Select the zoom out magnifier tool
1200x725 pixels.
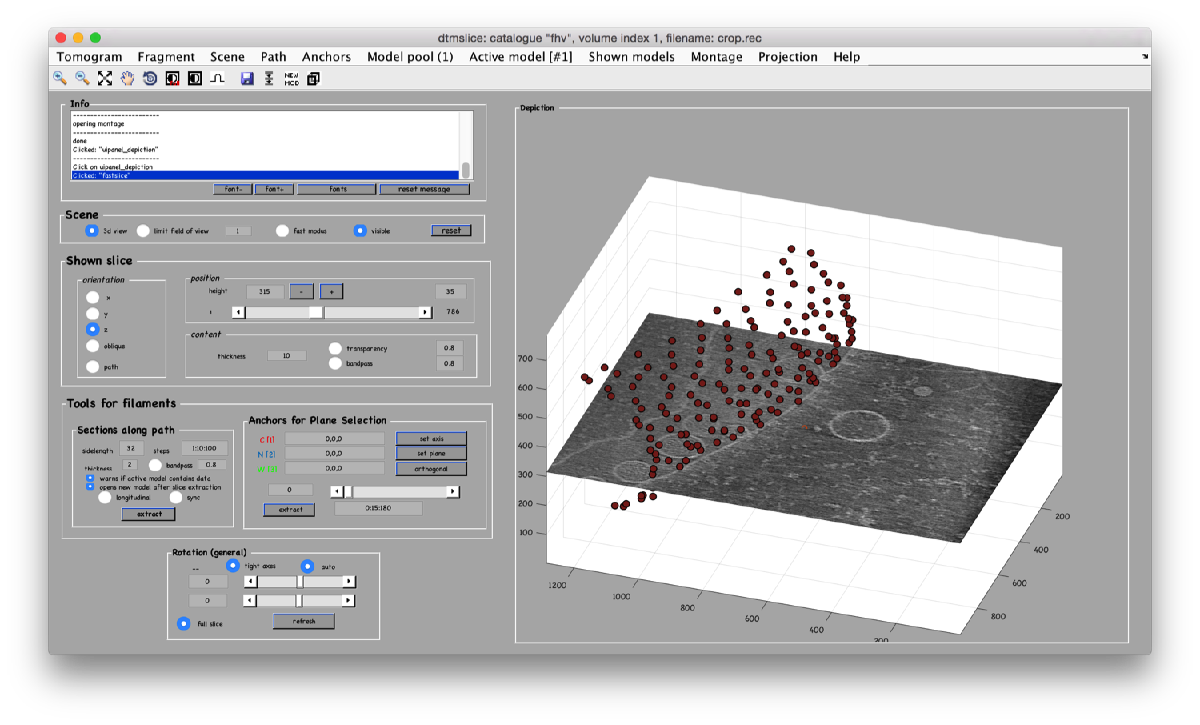(83, 78)
